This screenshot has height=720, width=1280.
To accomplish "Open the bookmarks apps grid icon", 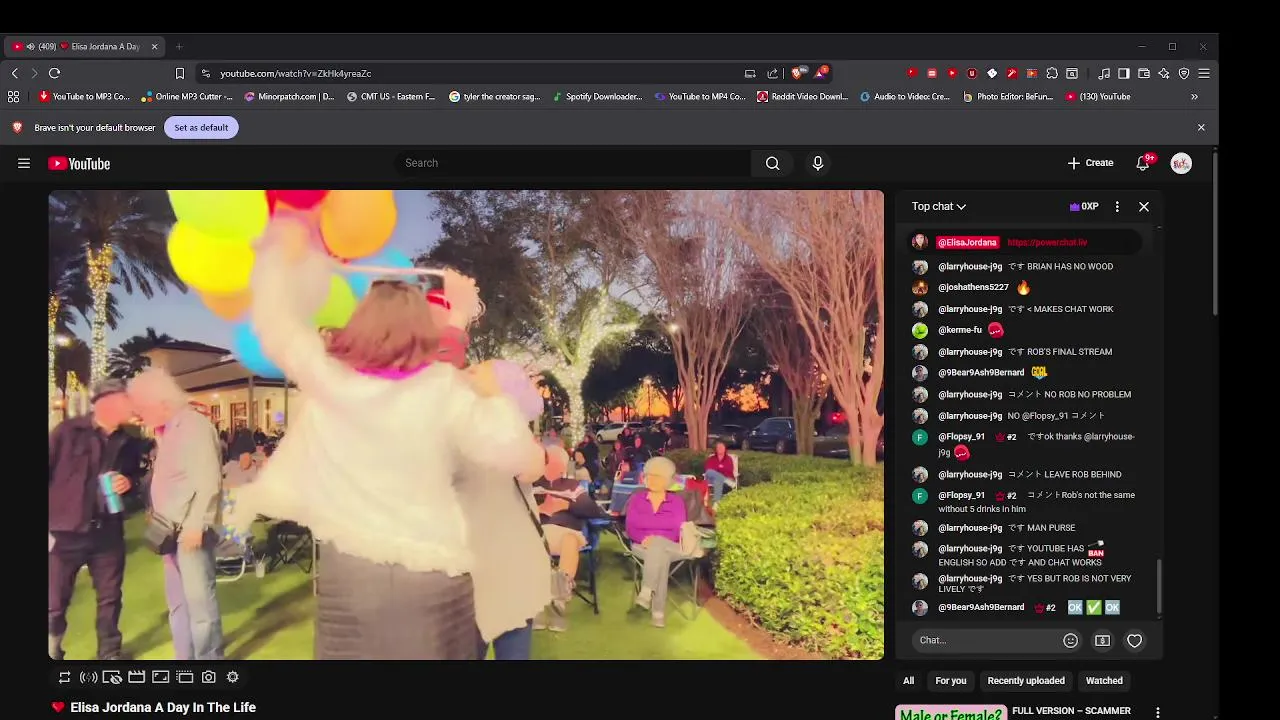I will [13, 97].
